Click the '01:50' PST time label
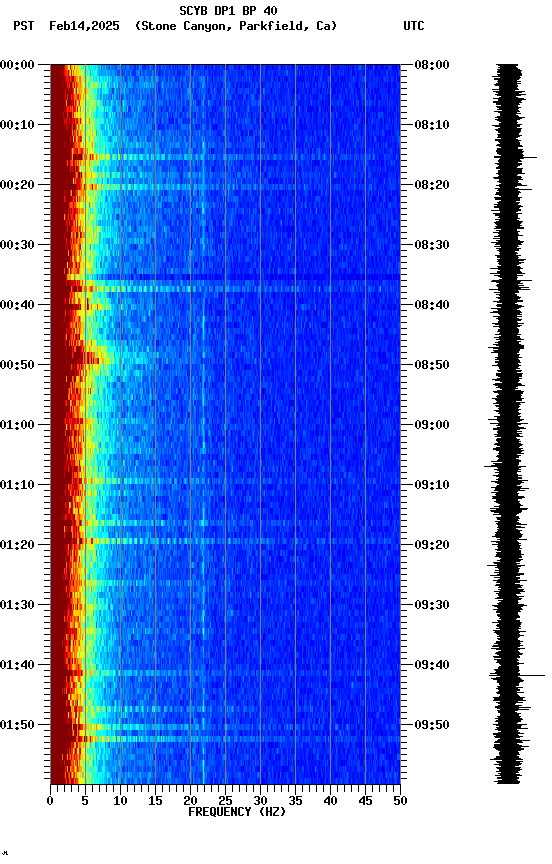This screenshot has width=552, height=864. 17,725
